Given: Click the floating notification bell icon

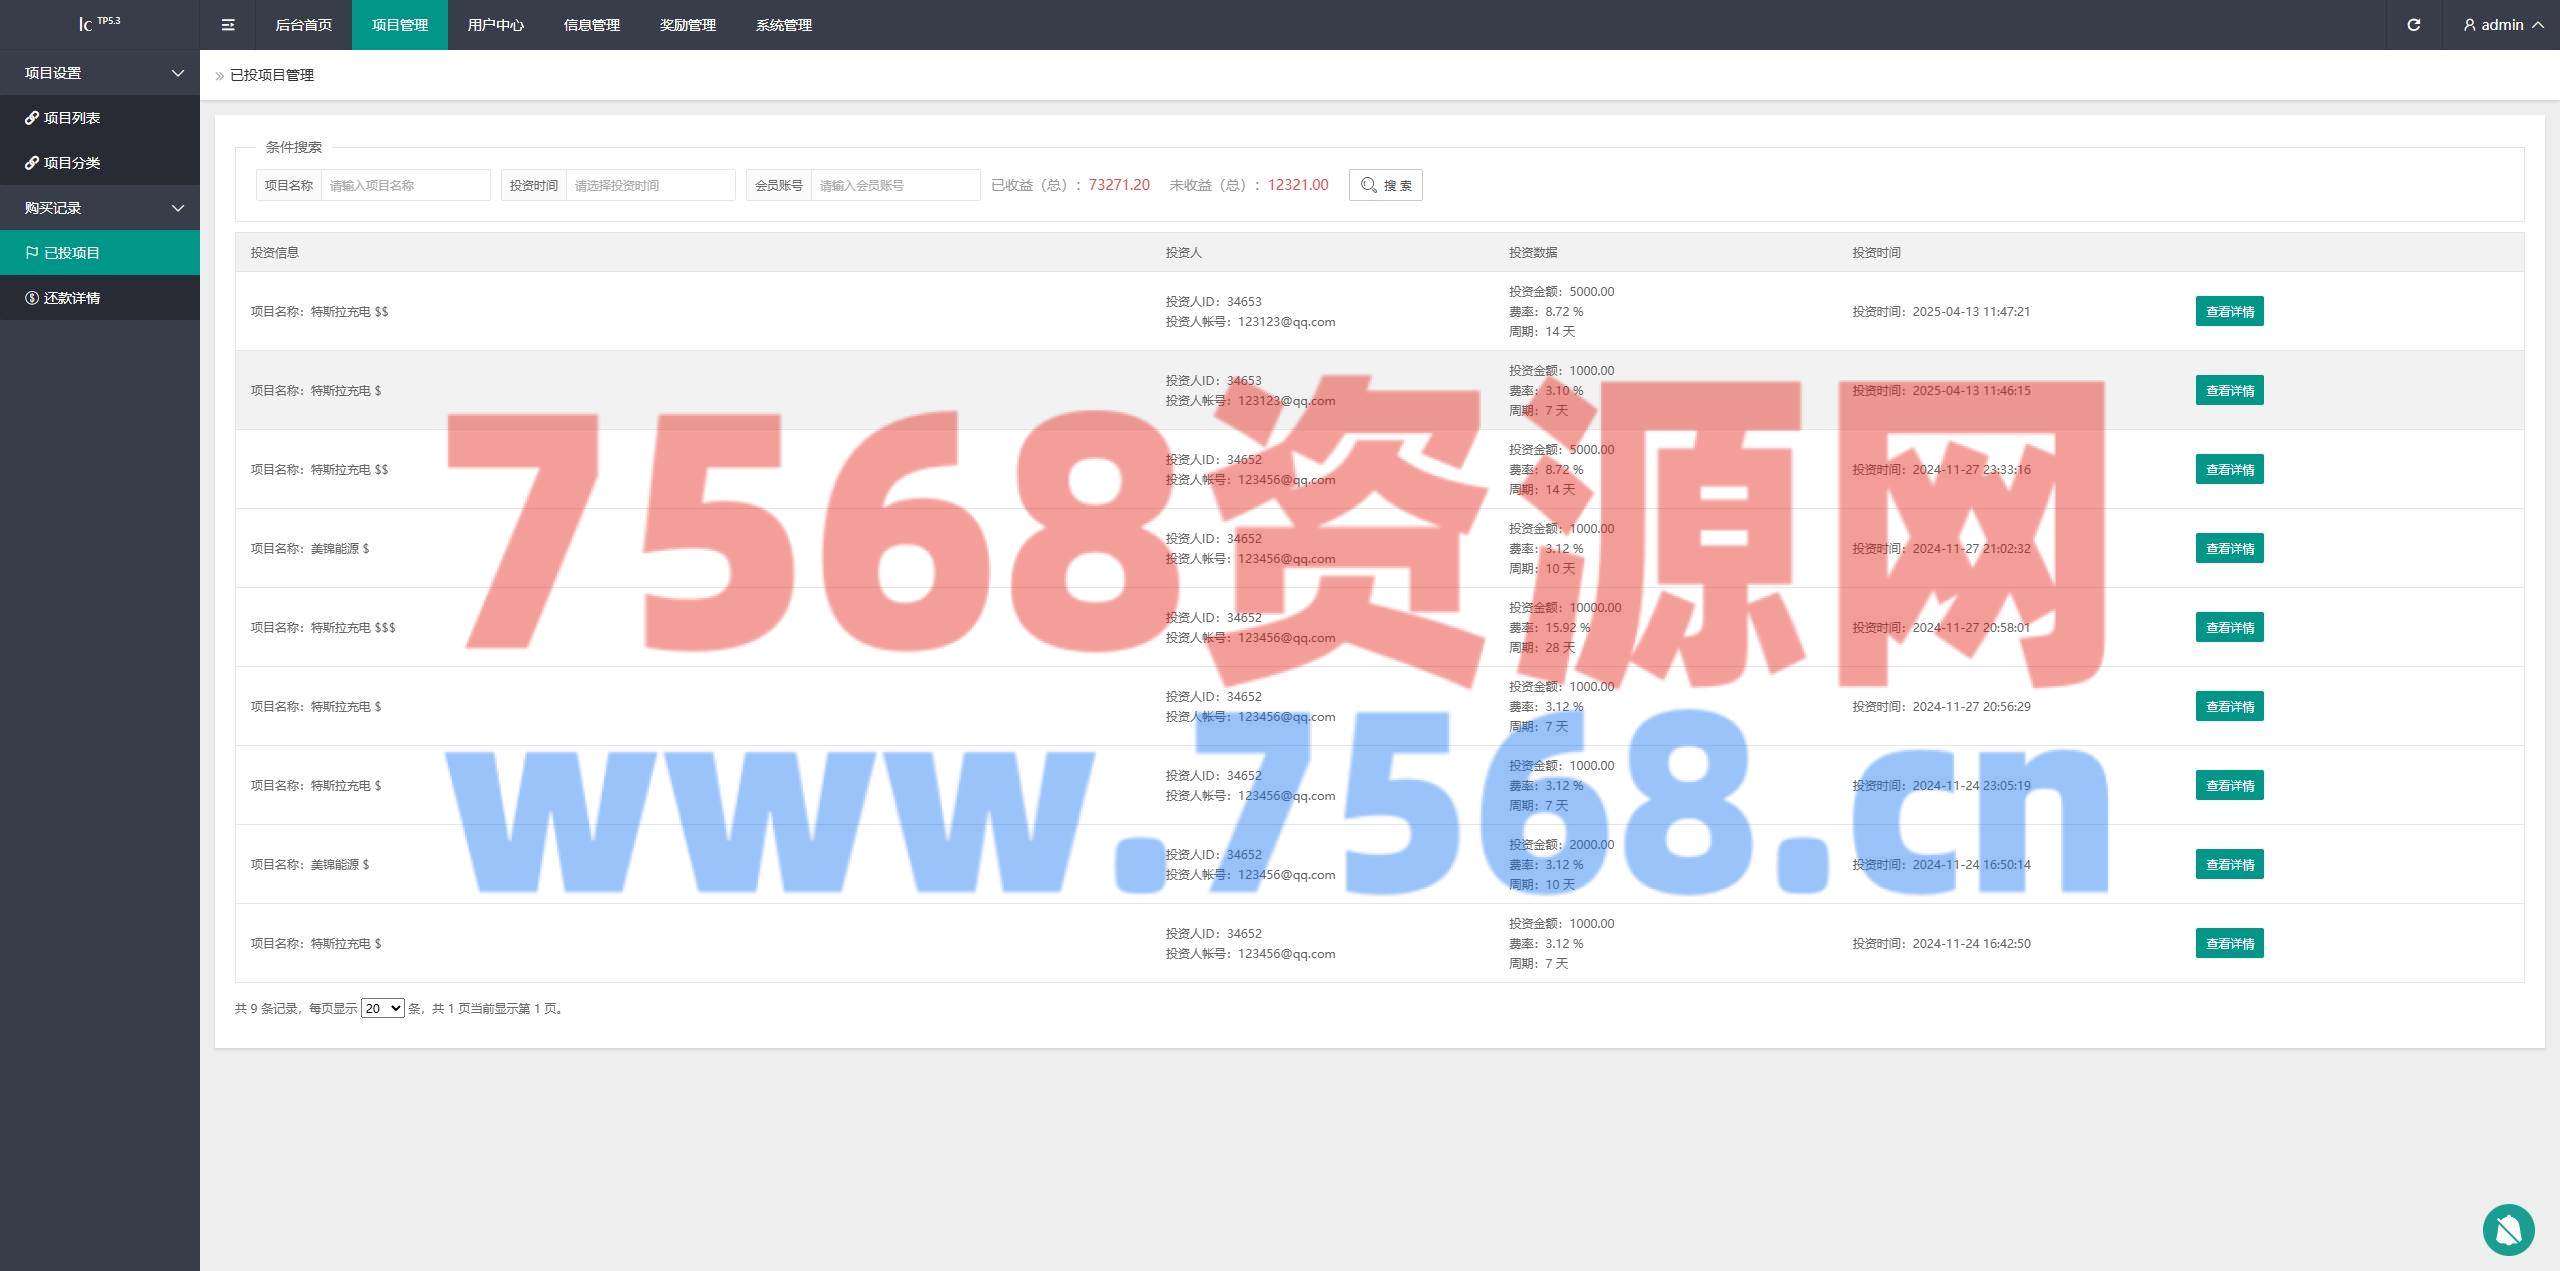Looking at the screenshot, I should [x=2508, y=1230].
